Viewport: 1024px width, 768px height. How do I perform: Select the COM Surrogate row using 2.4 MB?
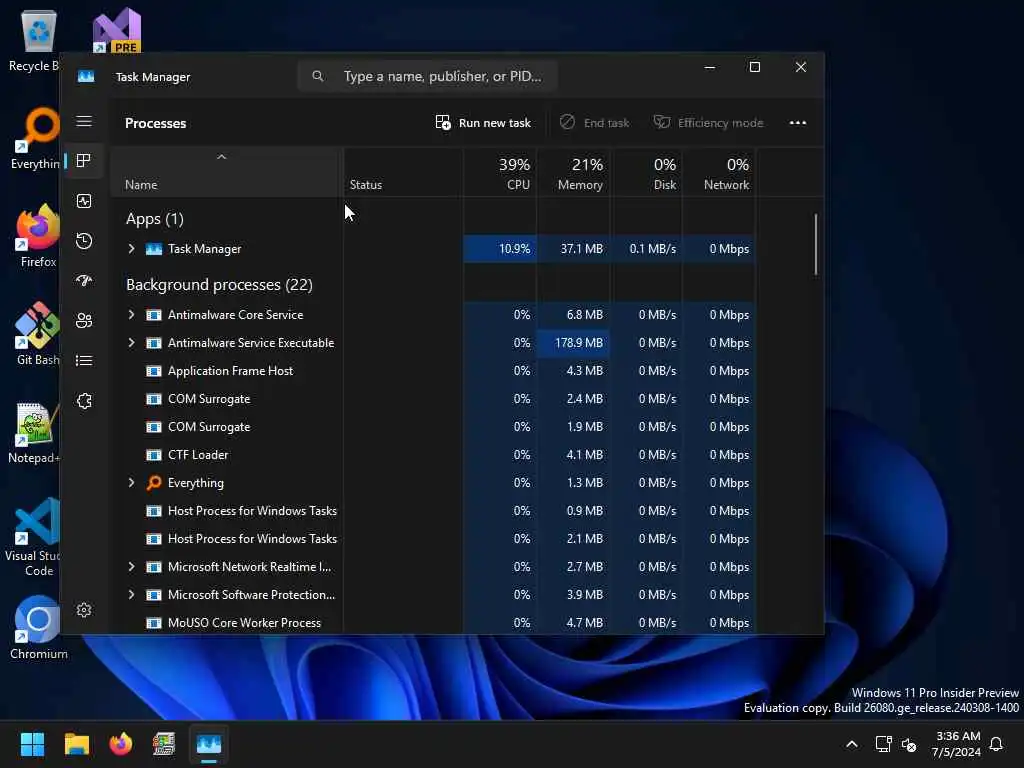(434, 399)
